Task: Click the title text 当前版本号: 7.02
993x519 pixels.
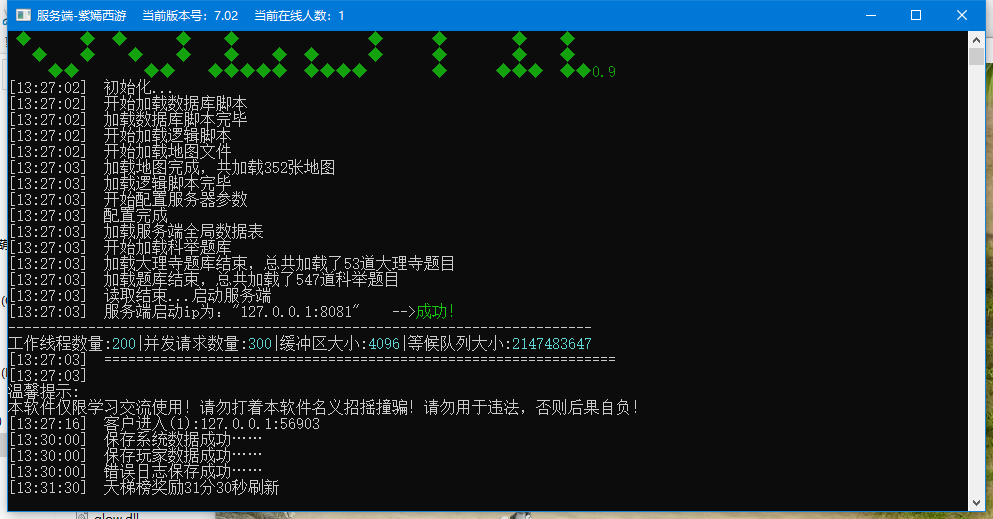Action: coord(190,16)
